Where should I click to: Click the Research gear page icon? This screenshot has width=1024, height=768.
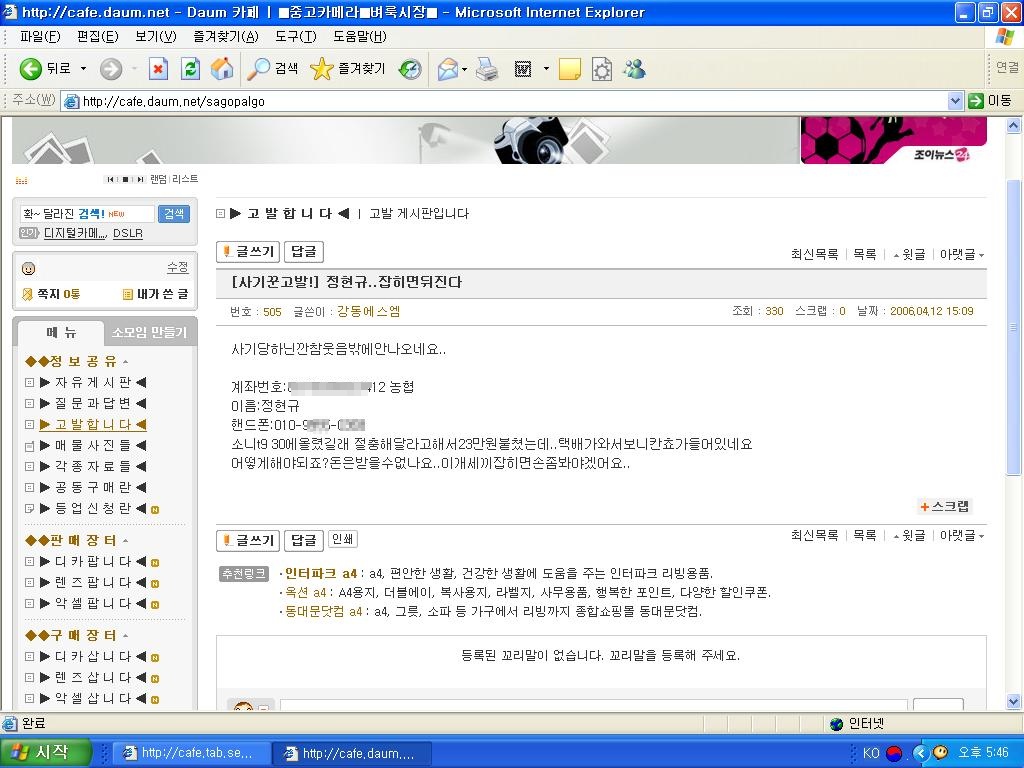click(x=601, y=69)
